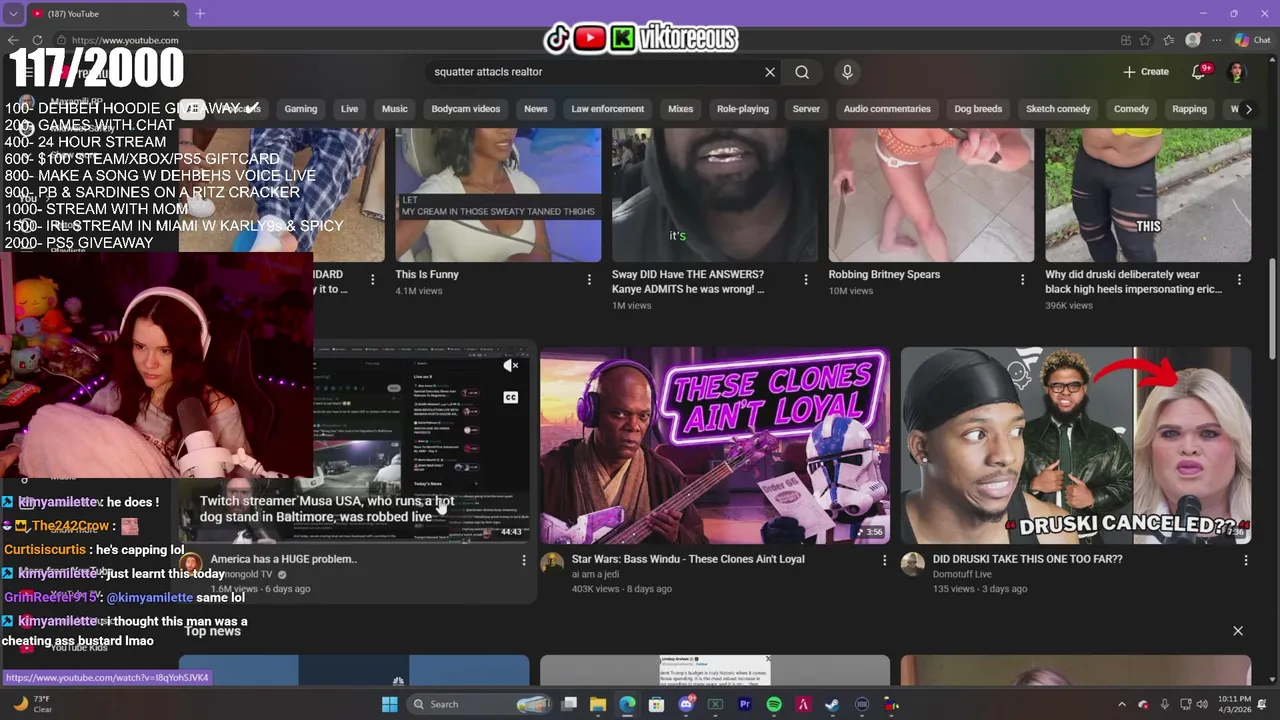Open Star Wars: Bass Windu video title

(688, 559)
